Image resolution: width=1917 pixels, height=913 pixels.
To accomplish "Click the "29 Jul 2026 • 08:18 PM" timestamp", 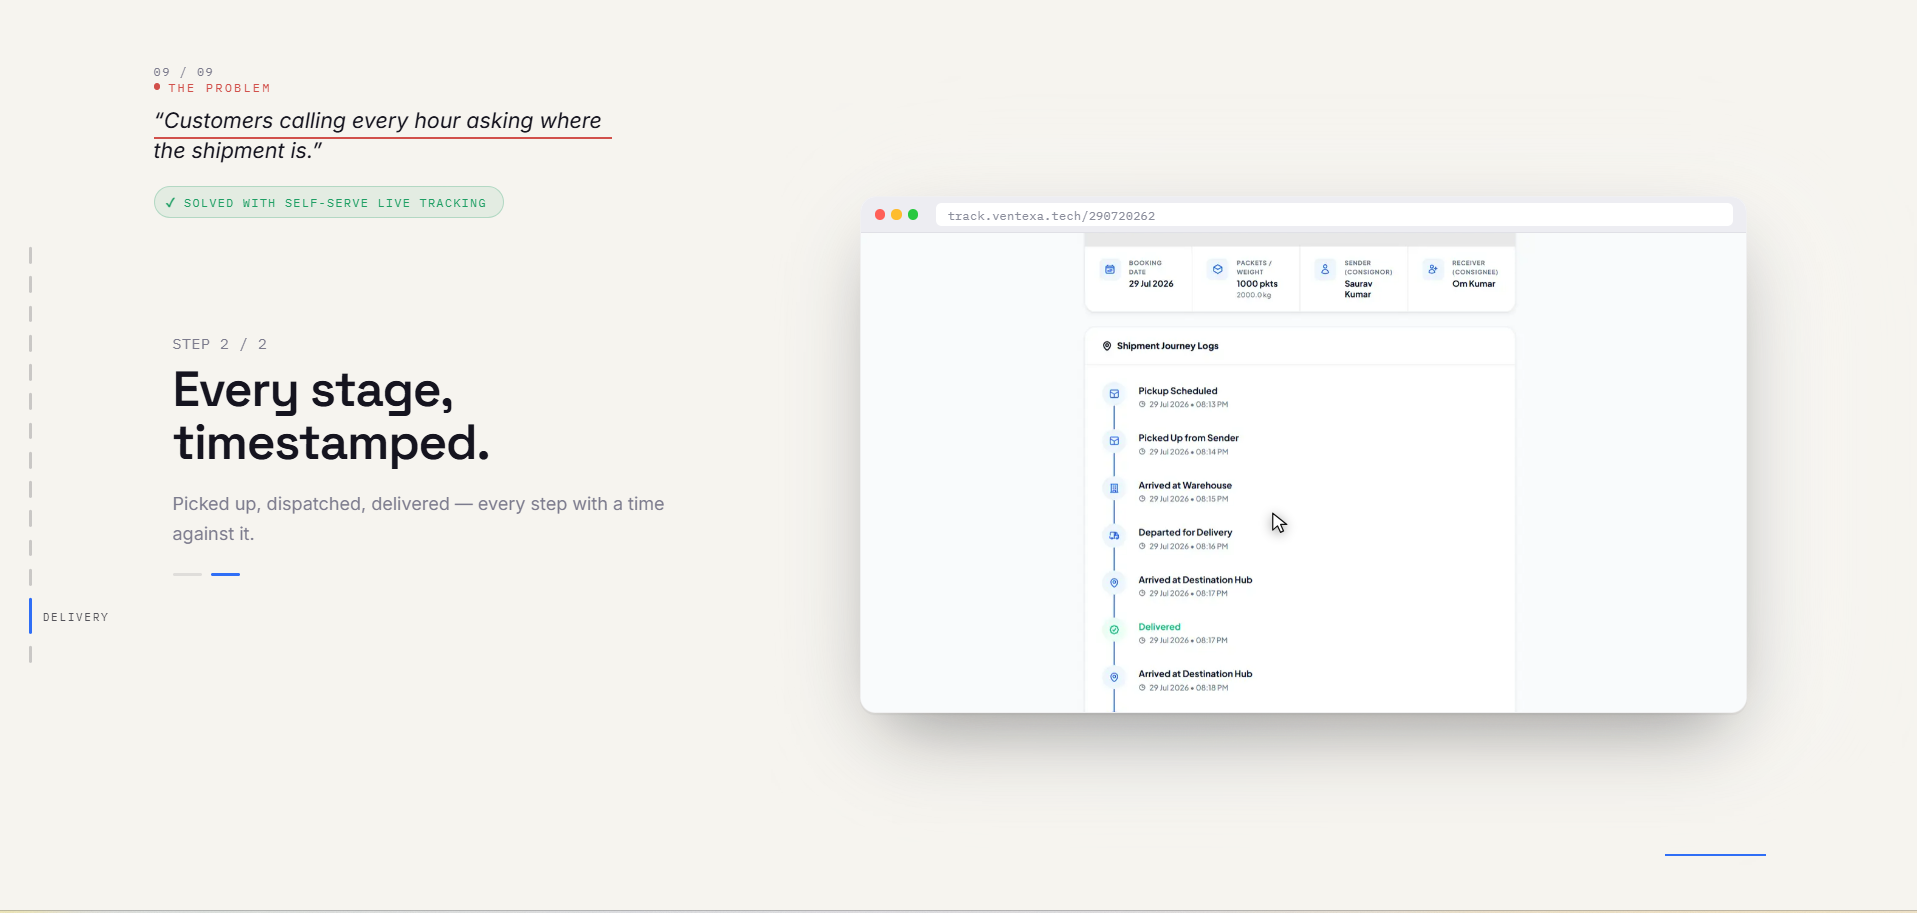I will pos(1188,688).
